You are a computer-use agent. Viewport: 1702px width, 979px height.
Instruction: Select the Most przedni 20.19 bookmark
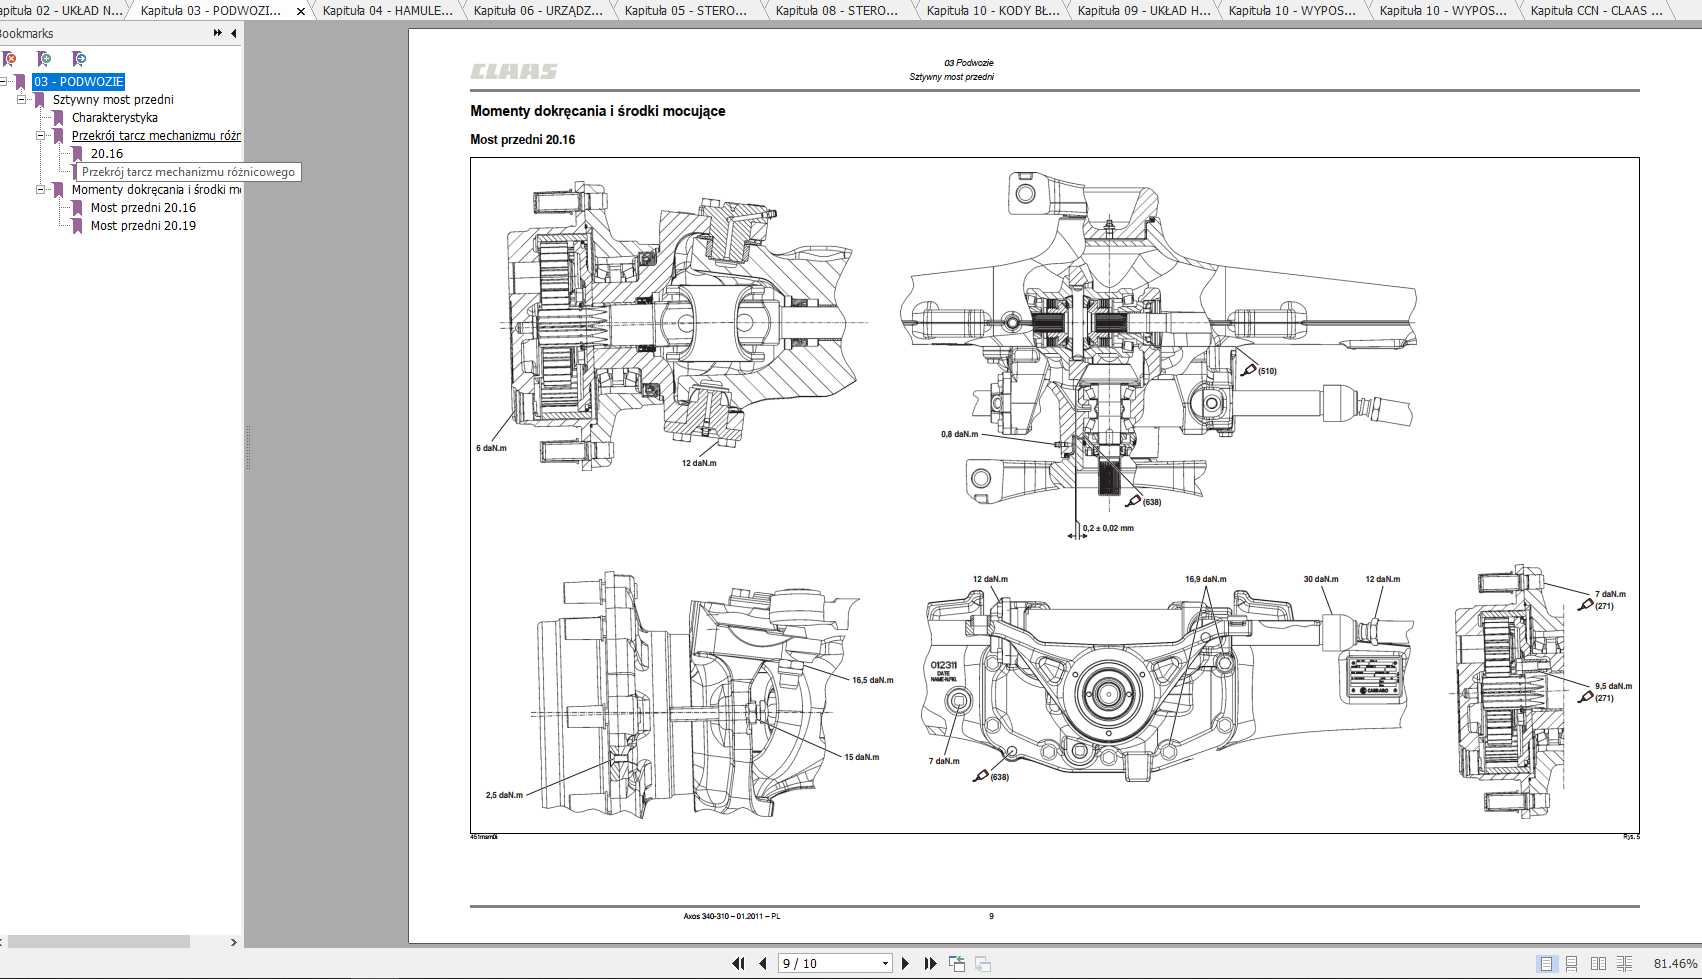143,225
